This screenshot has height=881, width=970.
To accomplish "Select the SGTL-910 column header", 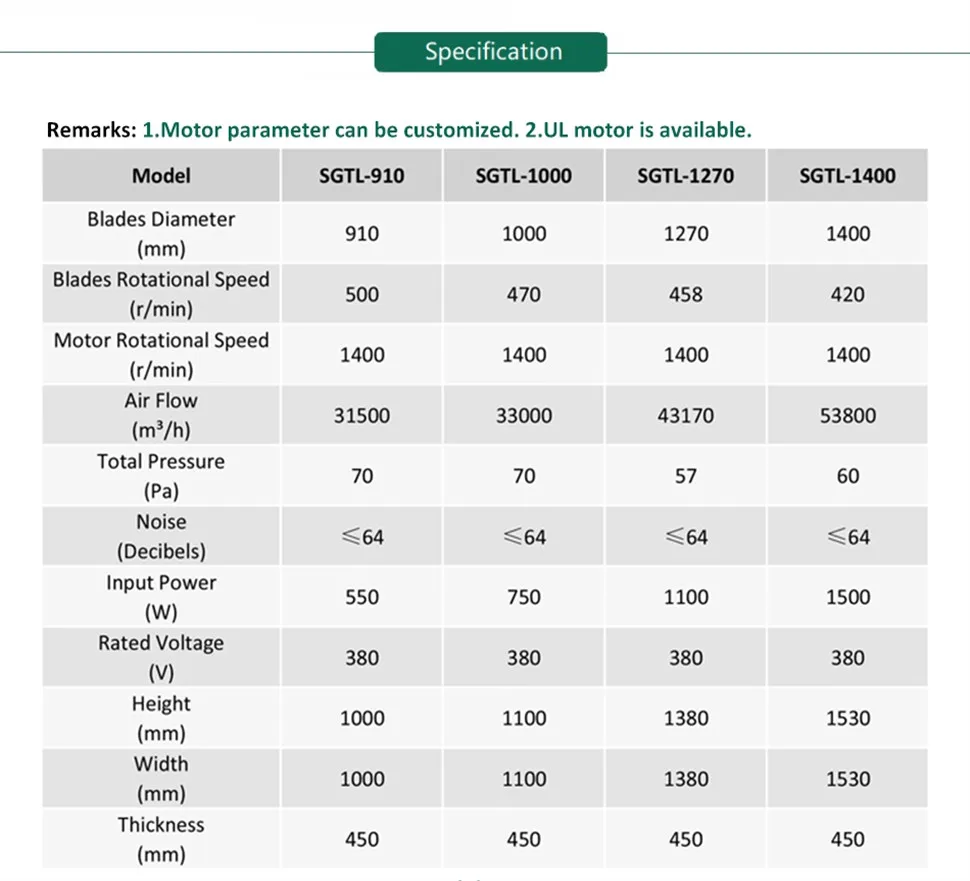I will point(362,176).
